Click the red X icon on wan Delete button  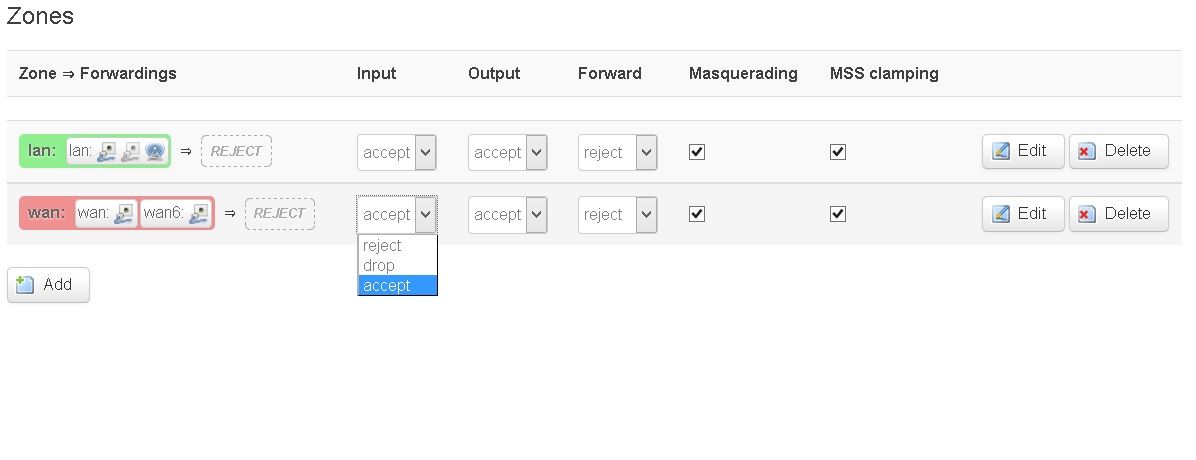(x=1086, y=214)
